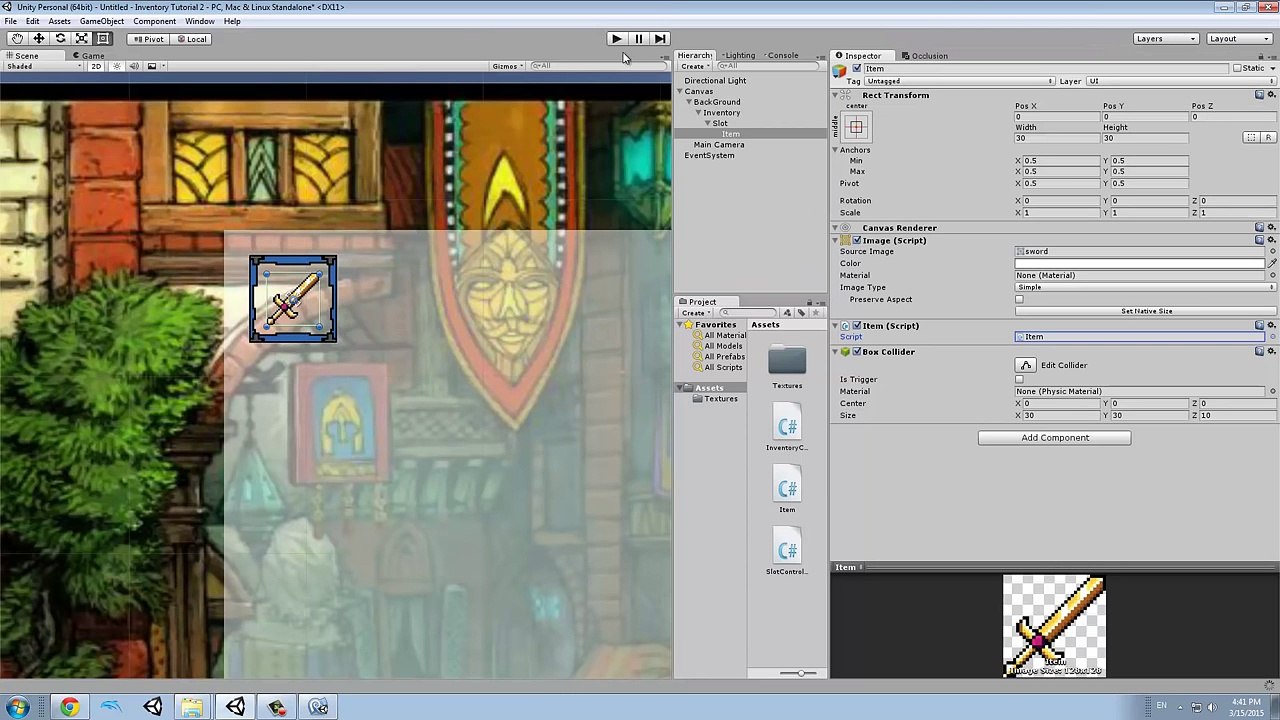Enable the Is Trigger checkbox
The height and width of the screenshot is (720, 1280).
[1019, 380]
